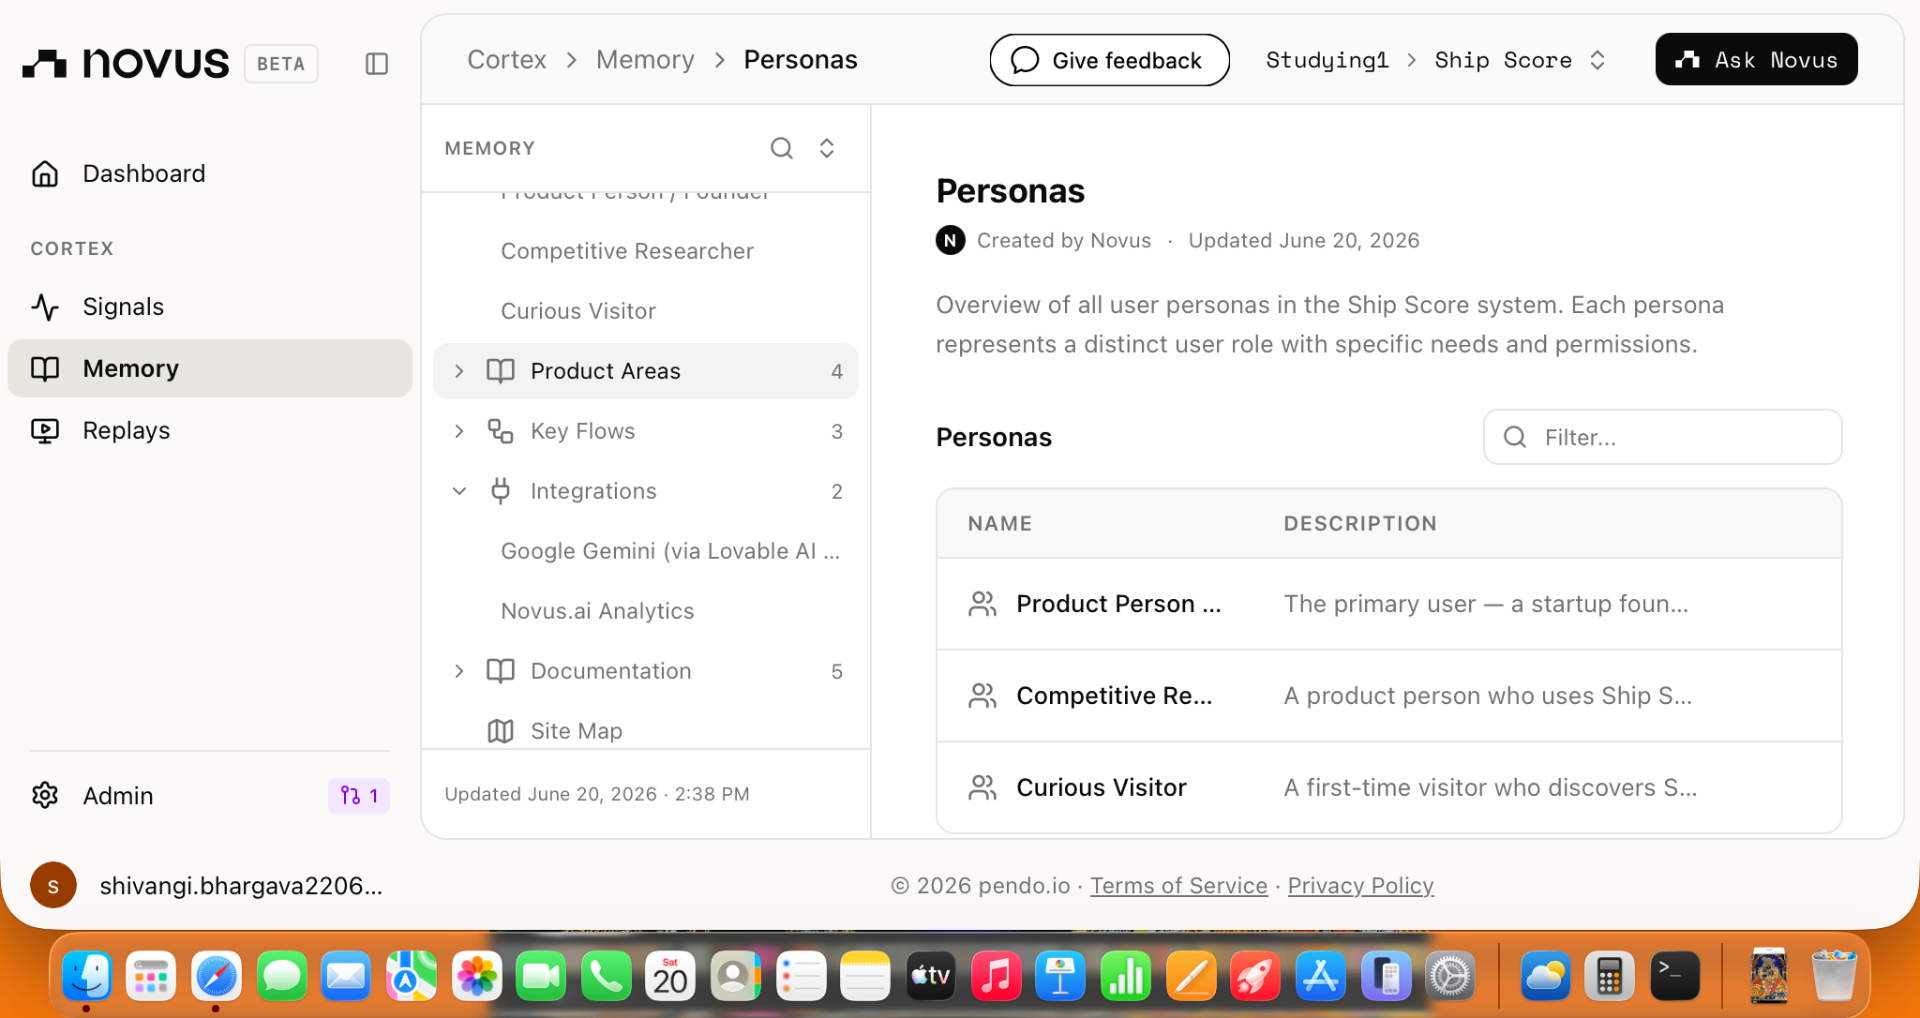Open Novus.ai Analytics integration
This screenshot has height=1018, width=1920.
click(x=597, y=611)
